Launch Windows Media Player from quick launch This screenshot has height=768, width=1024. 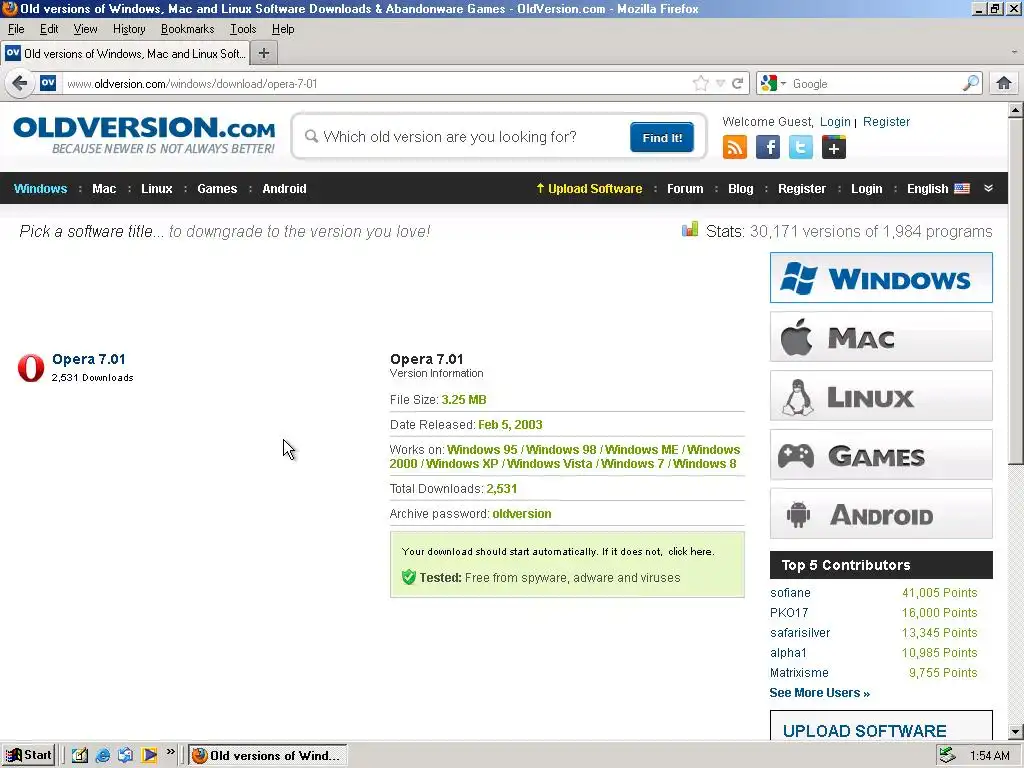click(x=149, y=756)
